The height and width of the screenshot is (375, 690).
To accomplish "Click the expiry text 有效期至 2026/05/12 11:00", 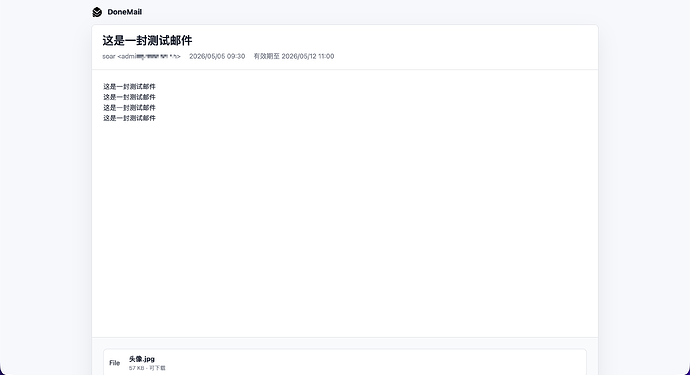I will pos(294,56).
